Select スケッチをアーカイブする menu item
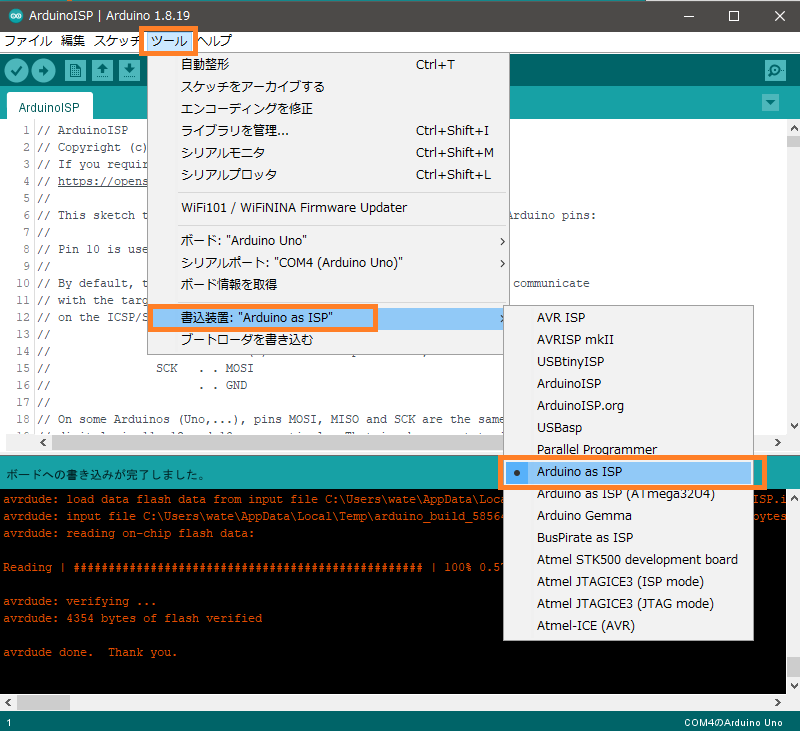 click(329, 87)
